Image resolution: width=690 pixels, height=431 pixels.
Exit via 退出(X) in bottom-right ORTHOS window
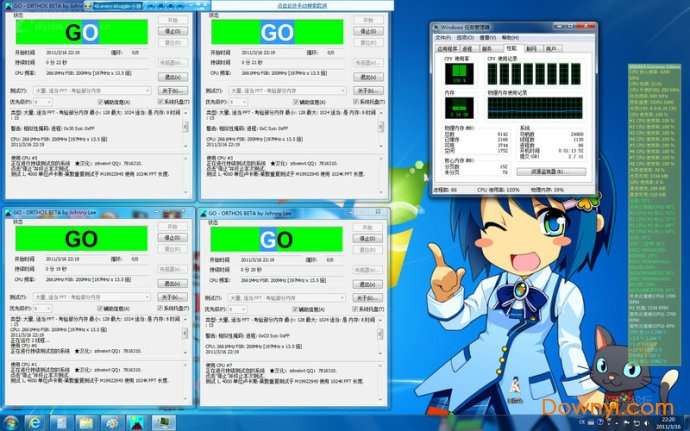click(x=367, y=284)
